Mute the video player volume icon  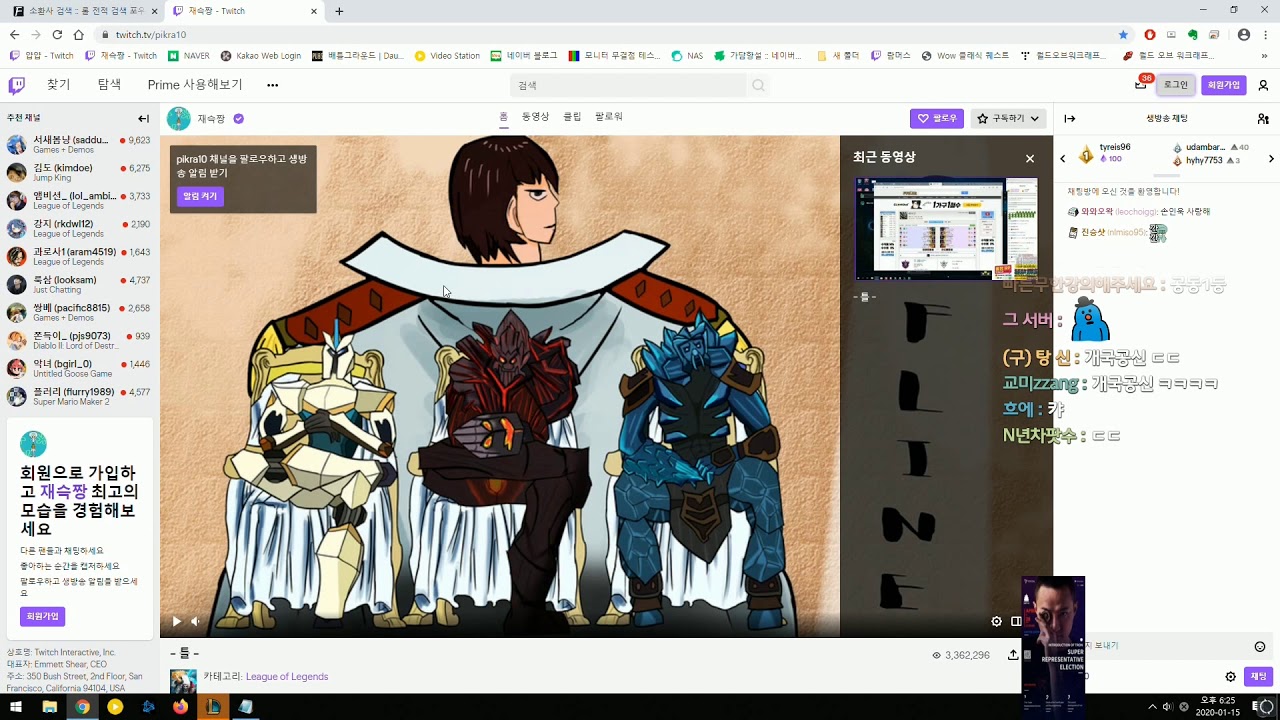[196, 621]
